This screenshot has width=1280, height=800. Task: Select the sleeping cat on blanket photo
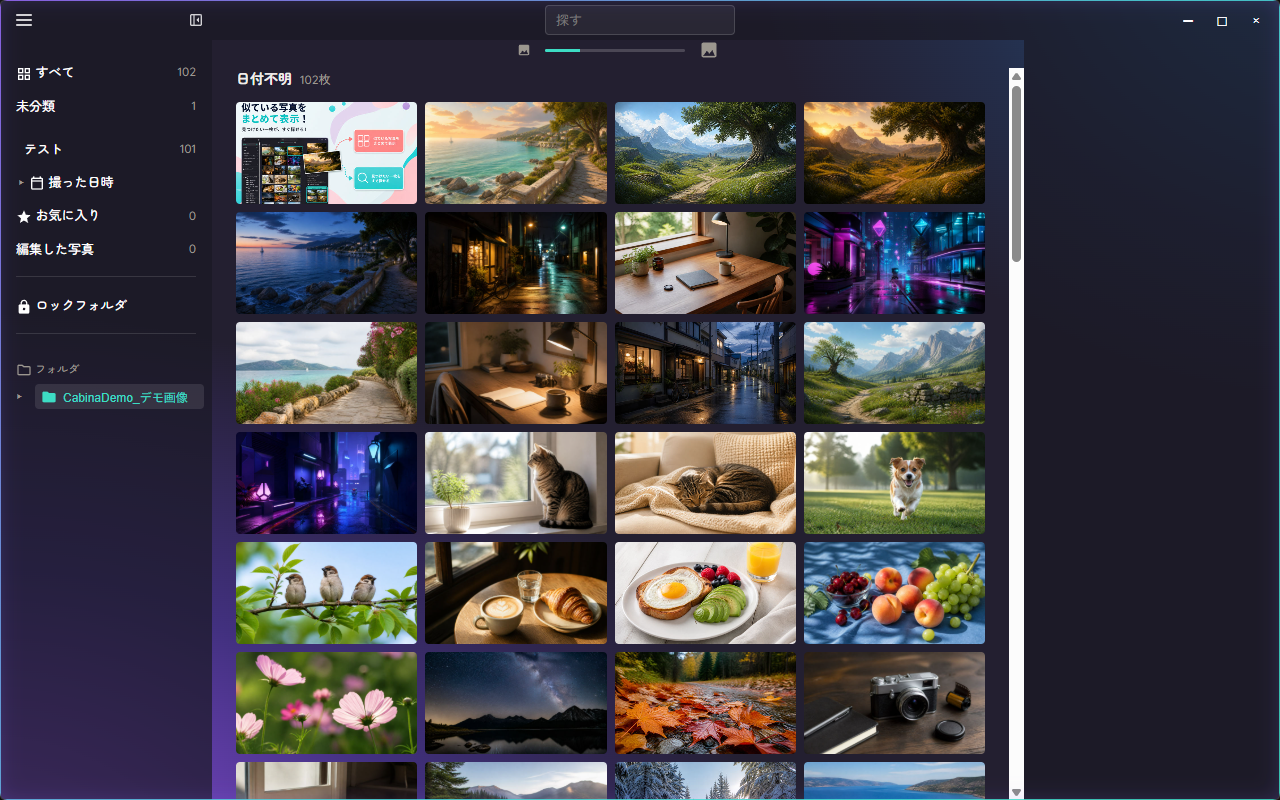(705, 483)
